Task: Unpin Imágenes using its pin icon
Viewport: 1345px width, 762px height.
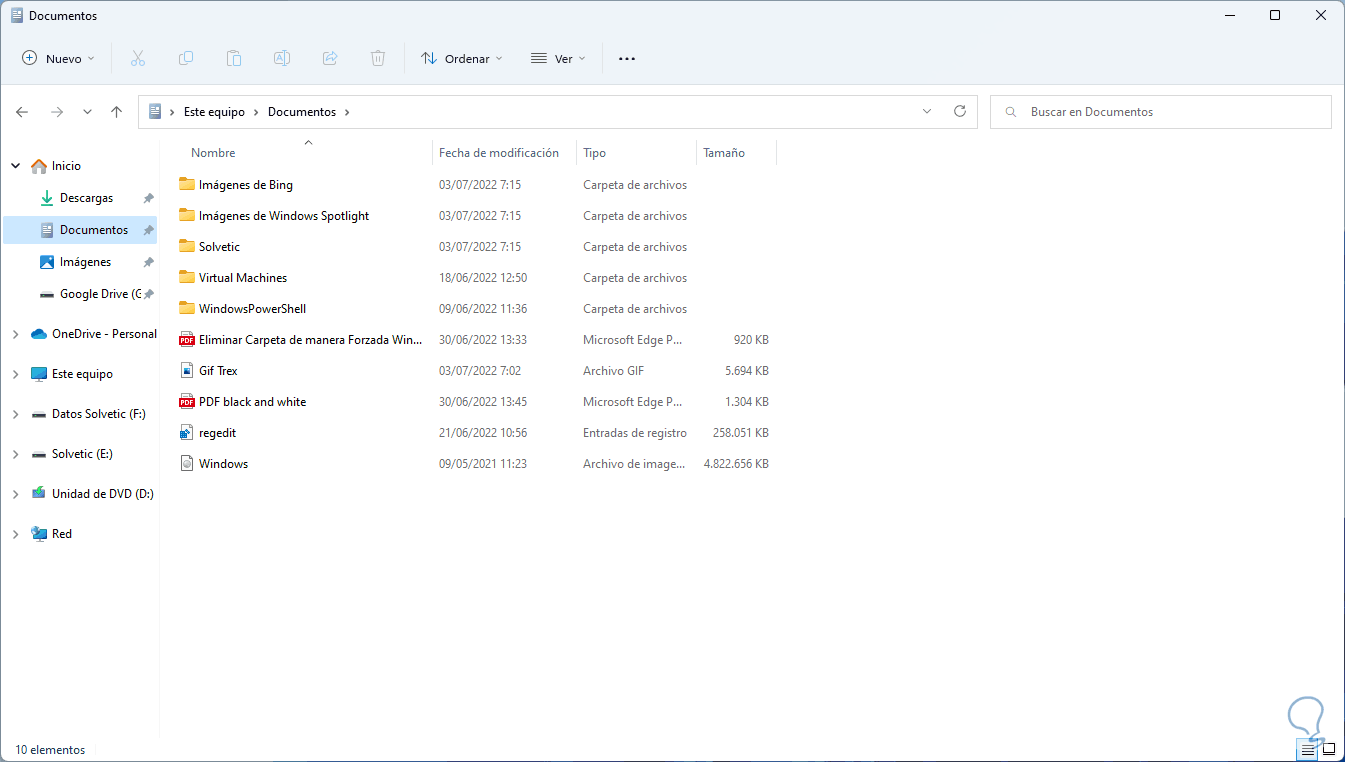Action: 148,262
